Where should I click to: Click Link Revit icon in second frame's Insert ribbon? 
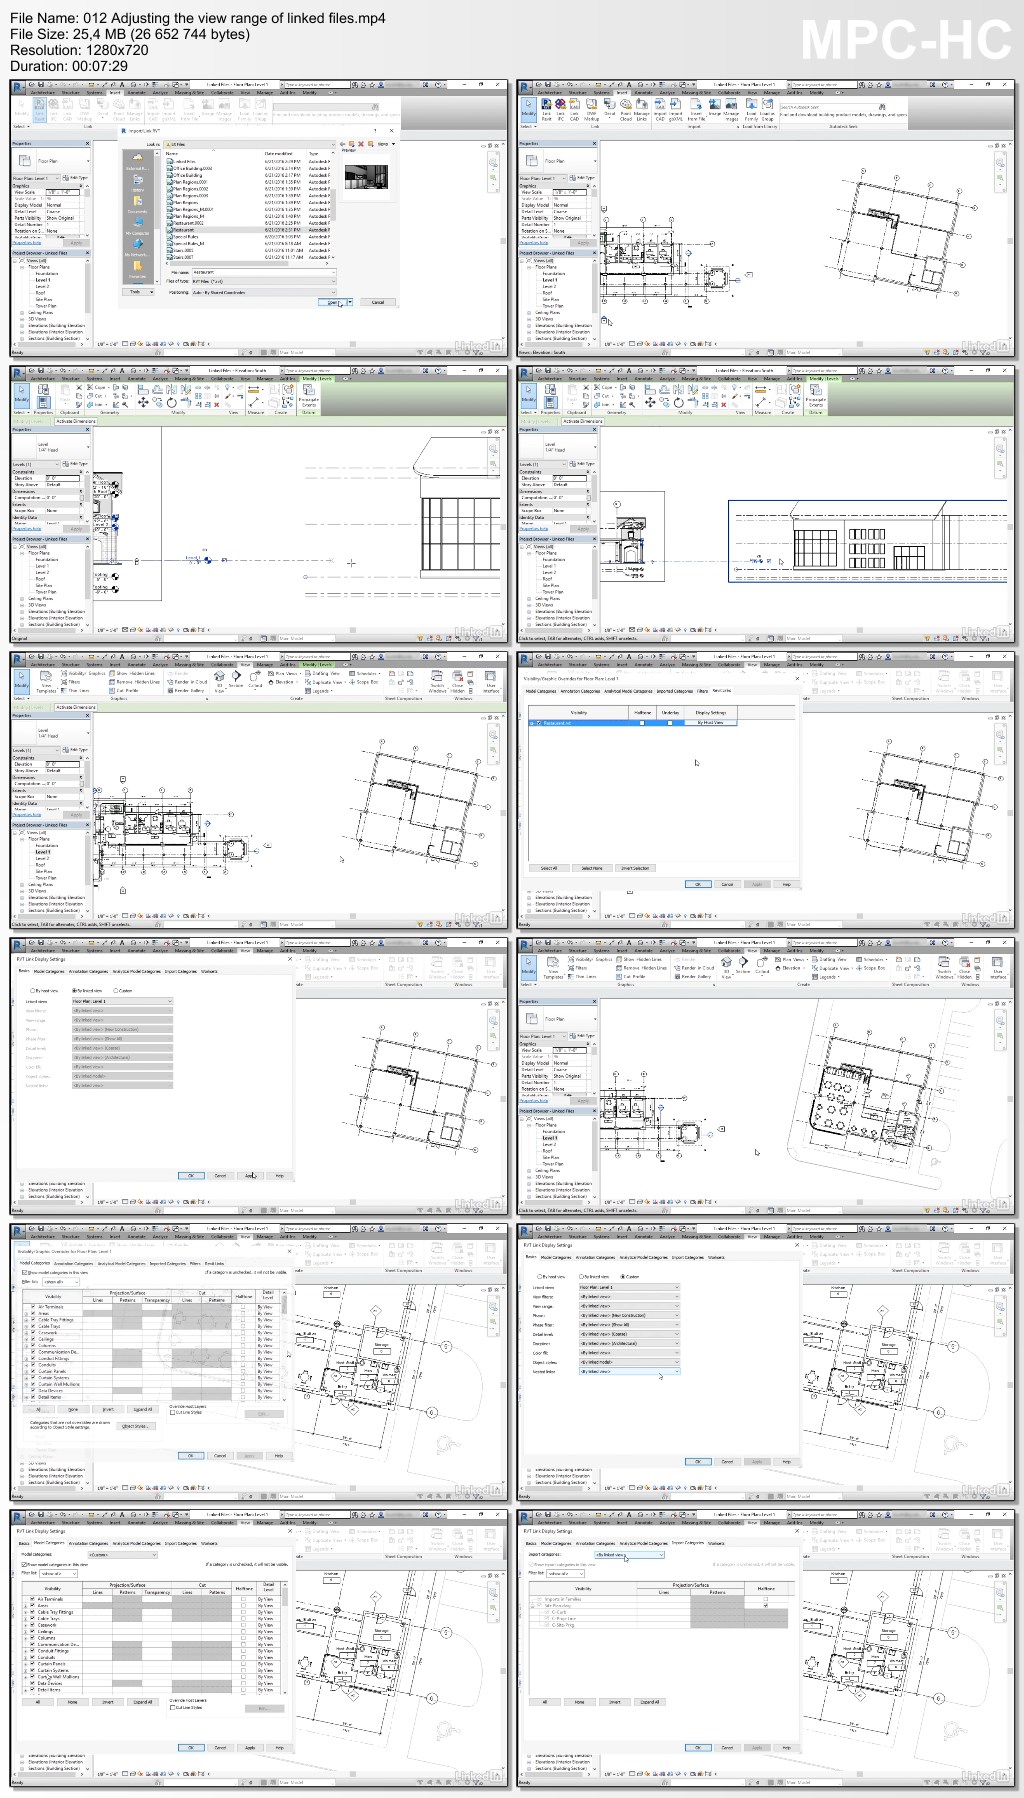click(x=546, y=107)
